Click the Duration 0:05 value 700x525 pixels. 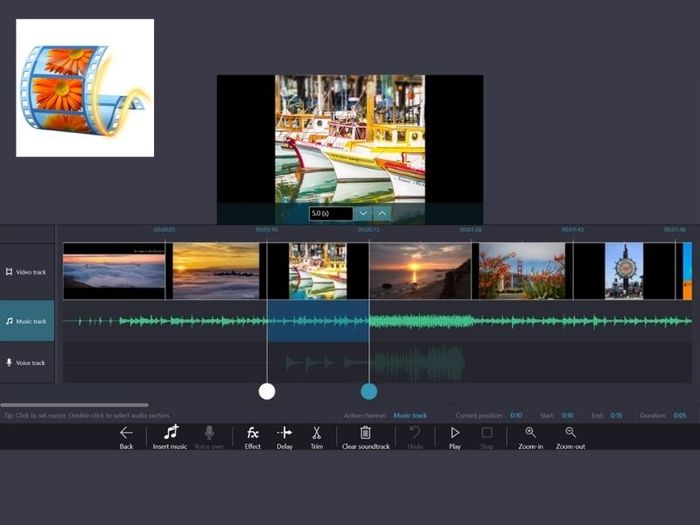point(680,416)
